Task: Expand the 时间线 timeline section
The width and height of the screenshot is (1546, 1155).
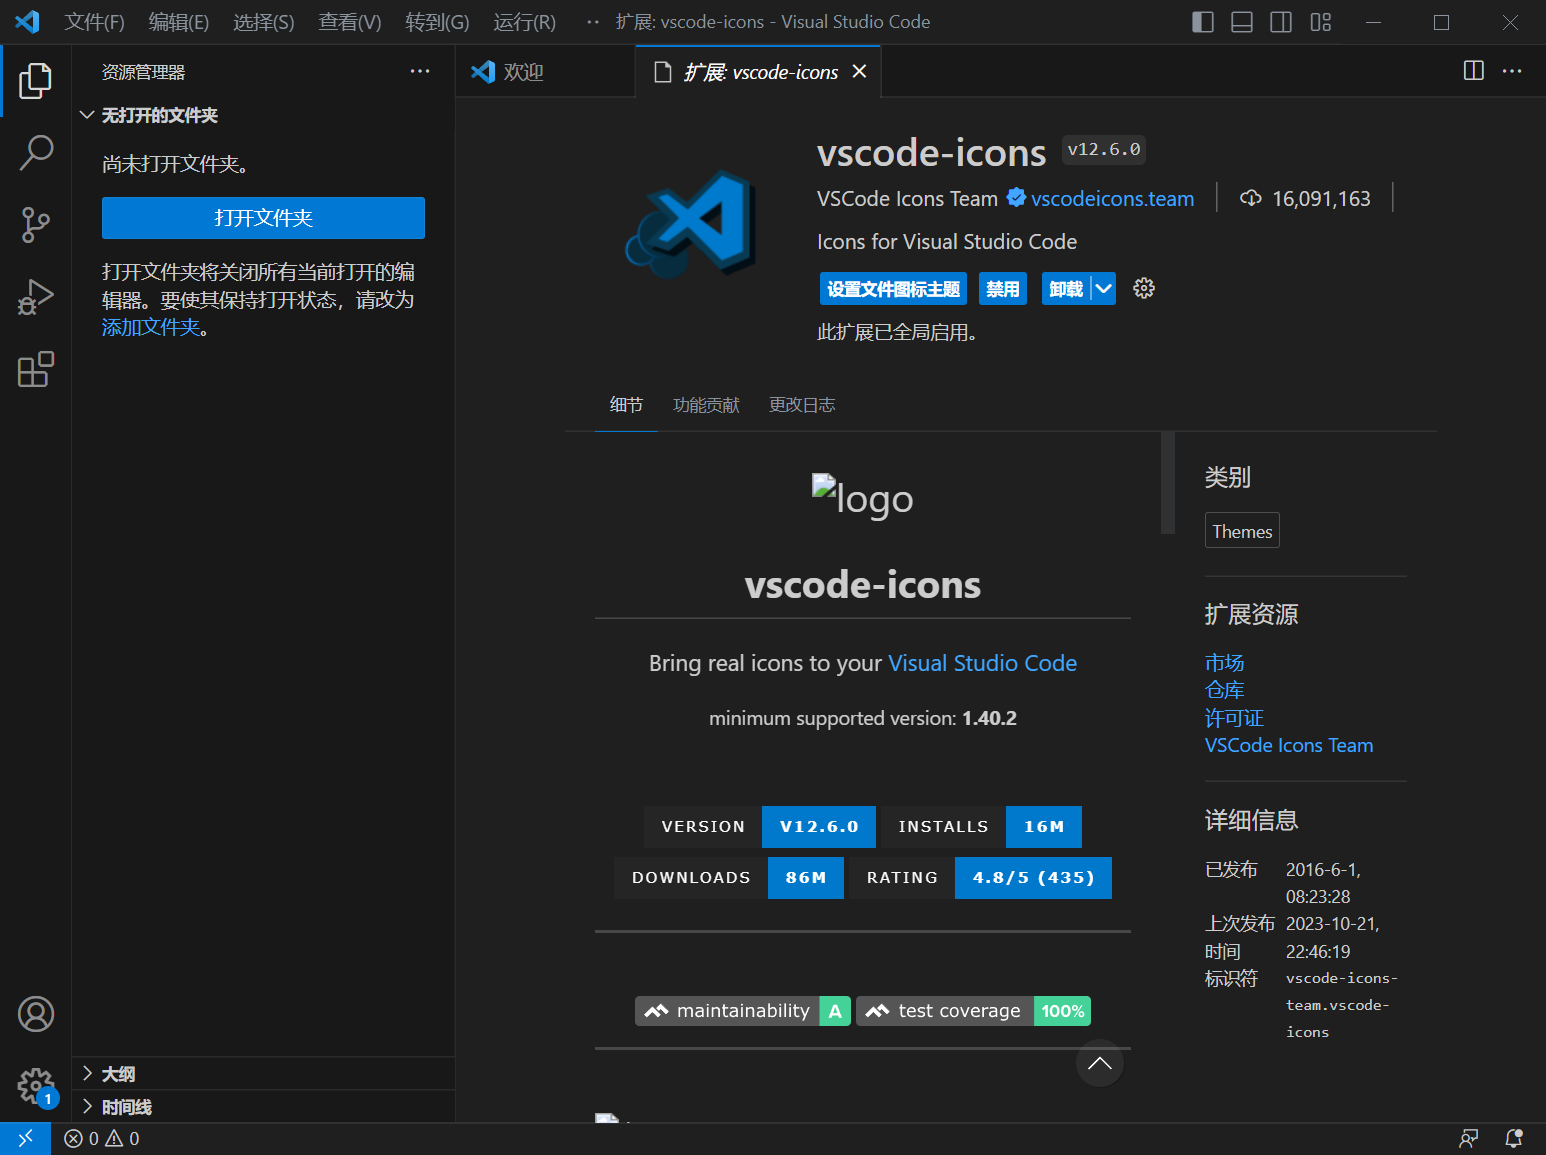Action: (x=264, y=1107)
